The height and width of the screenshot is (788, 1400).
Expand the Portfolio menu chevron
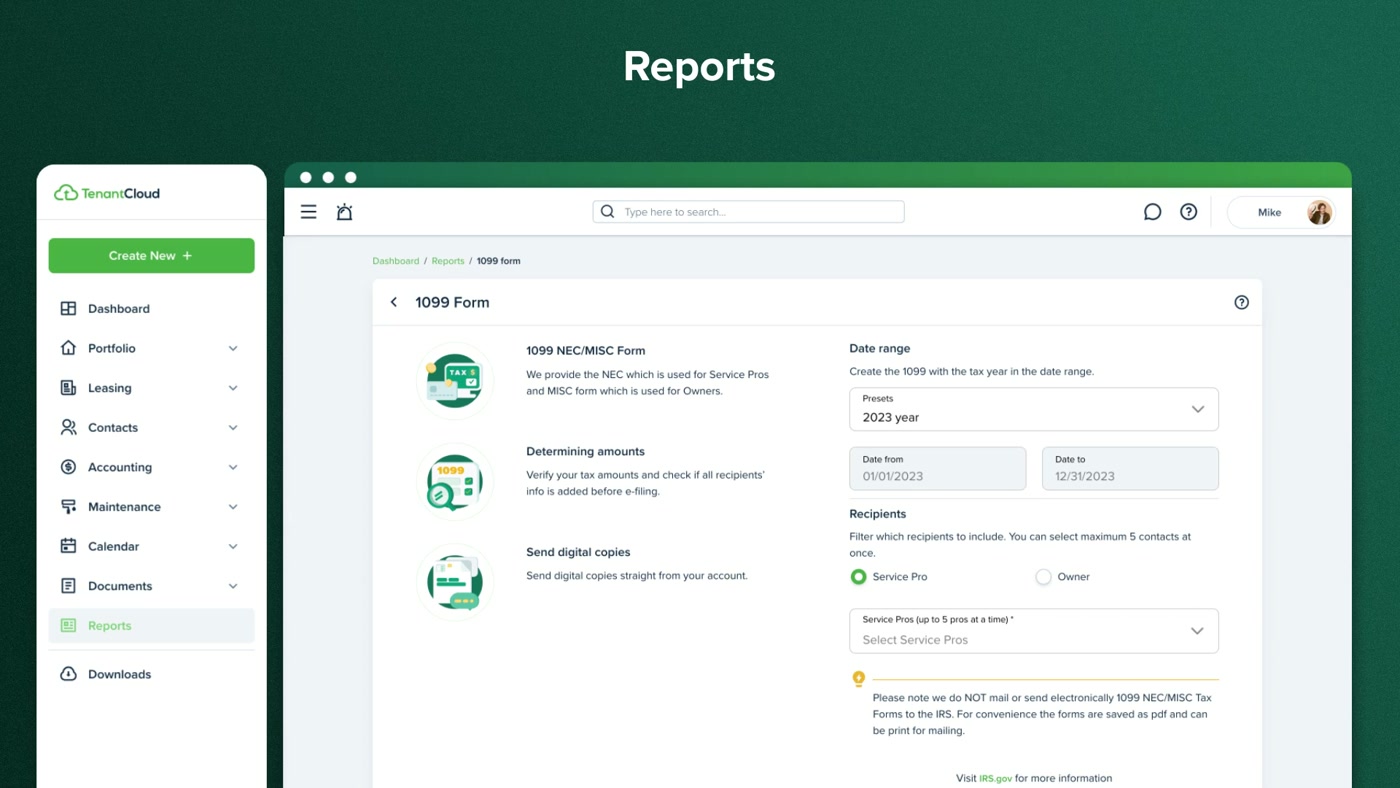pos(233,348)
